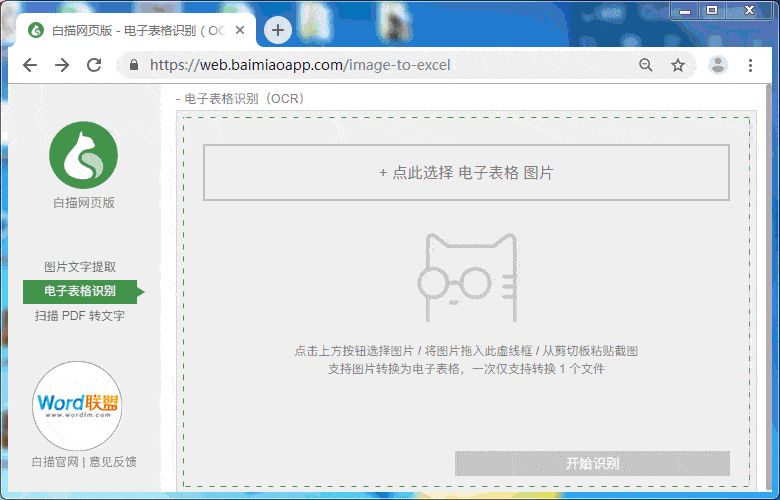
Task: Bookmark this page with the star icon
Action: click(x=678, y=65)
